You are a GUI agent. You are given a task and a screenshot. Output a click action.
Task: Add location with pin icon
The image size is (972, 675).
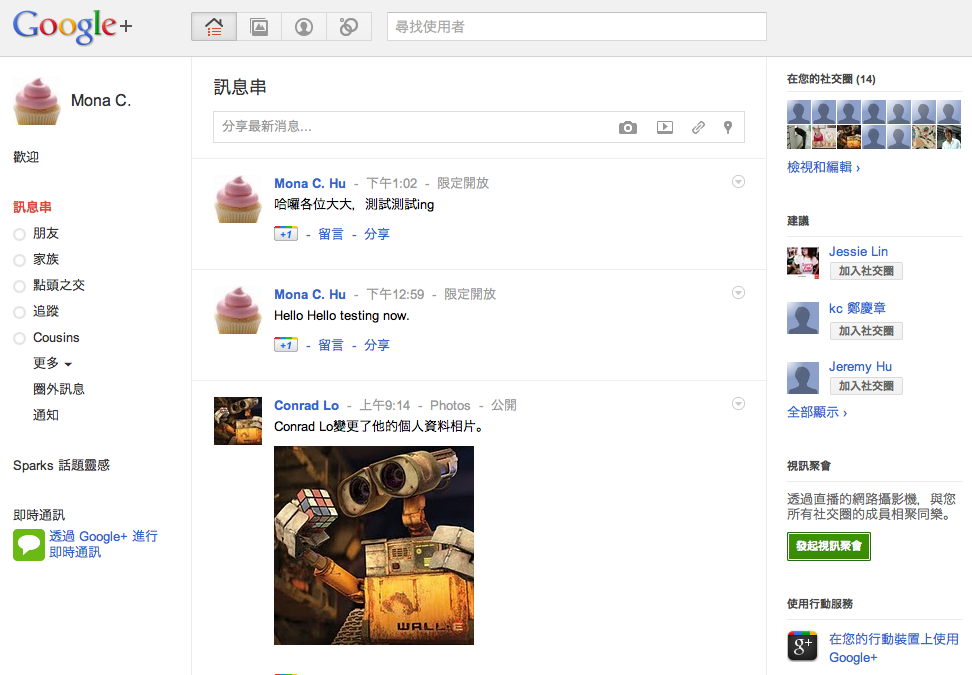coord(728,127)
